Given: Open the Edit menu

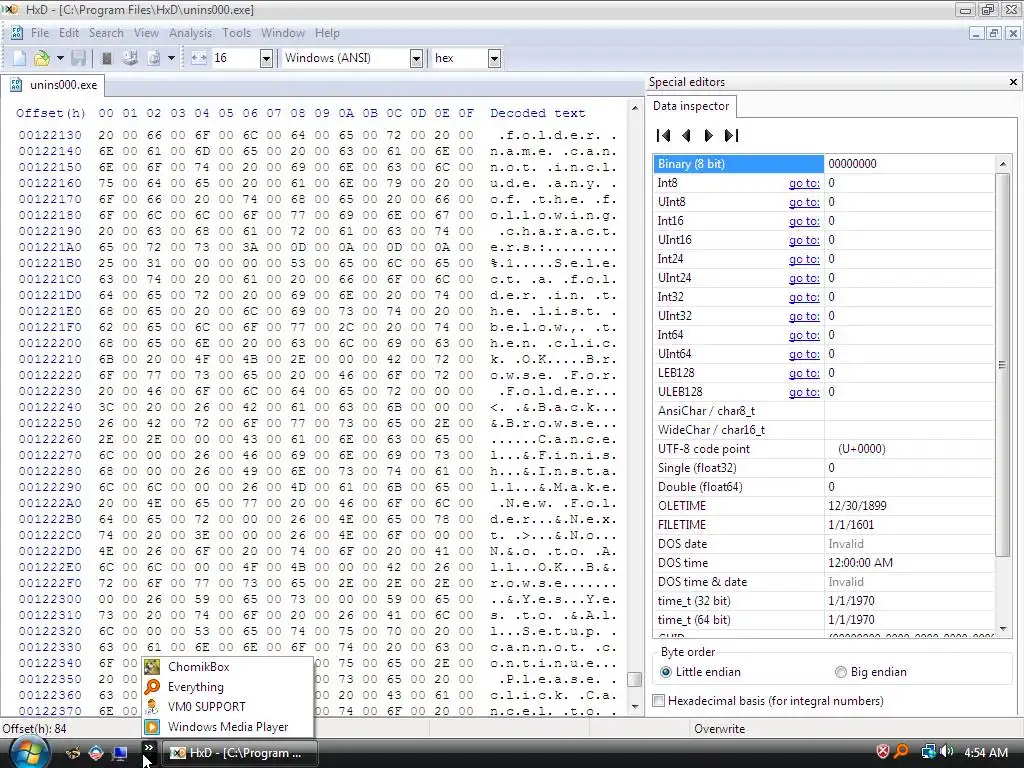Looking at the screenshot, I should tap(69, 33).
